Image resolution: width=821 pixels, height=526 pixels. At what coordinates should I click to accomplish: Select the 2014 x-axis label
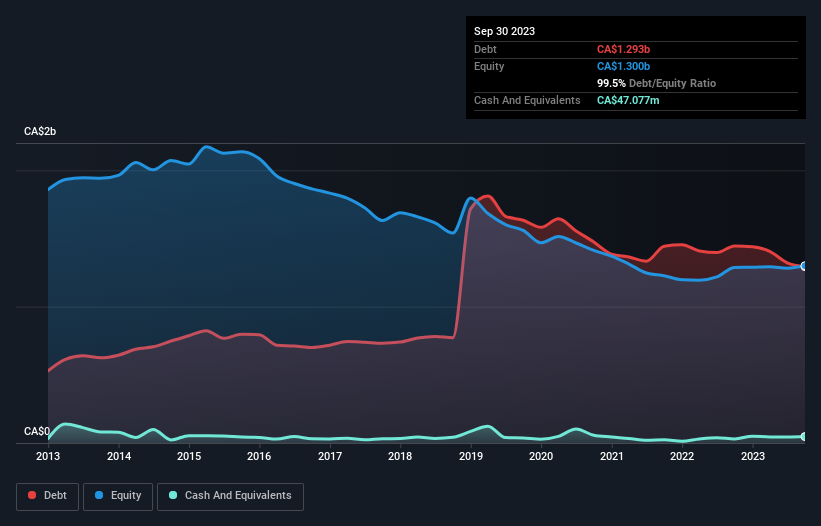pos(119,456)
